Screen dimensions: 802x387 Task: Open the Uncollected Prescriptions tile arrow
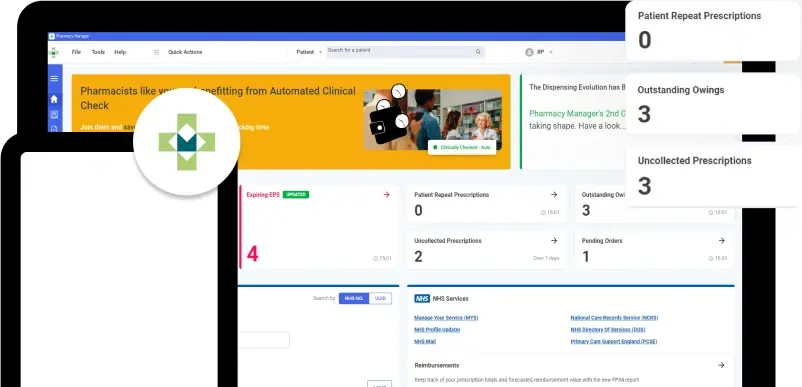(554, 240)
